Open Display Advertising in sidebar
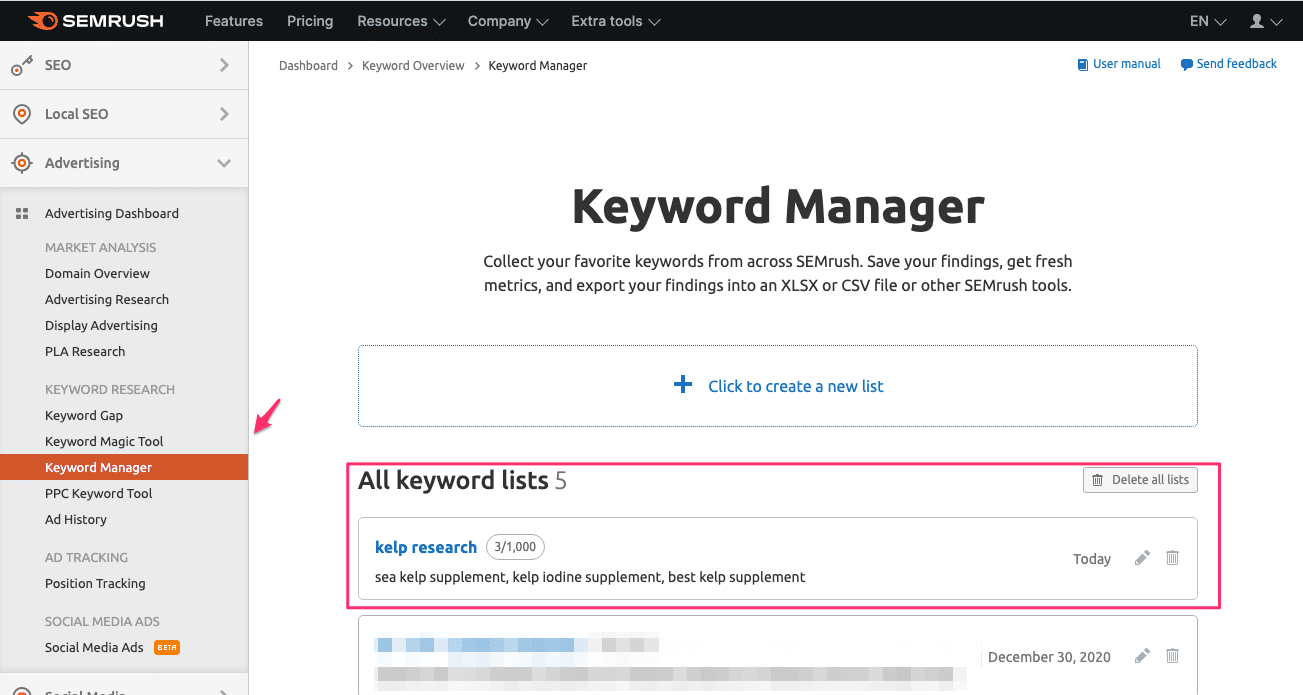This screenshot has height=695, width=1303. 101,325
